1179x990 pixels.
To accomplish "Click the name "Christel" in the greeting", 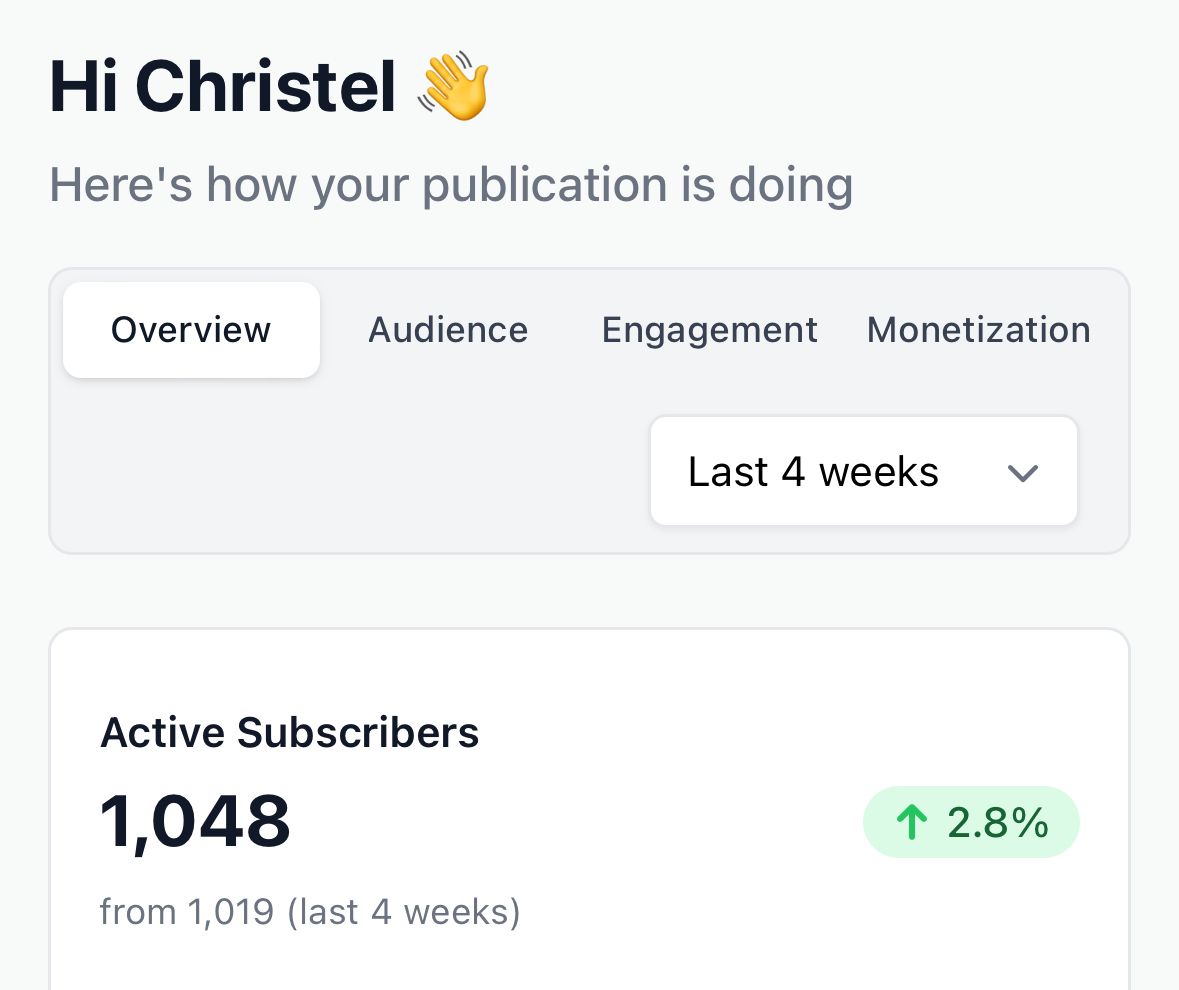I will point(266,88).
